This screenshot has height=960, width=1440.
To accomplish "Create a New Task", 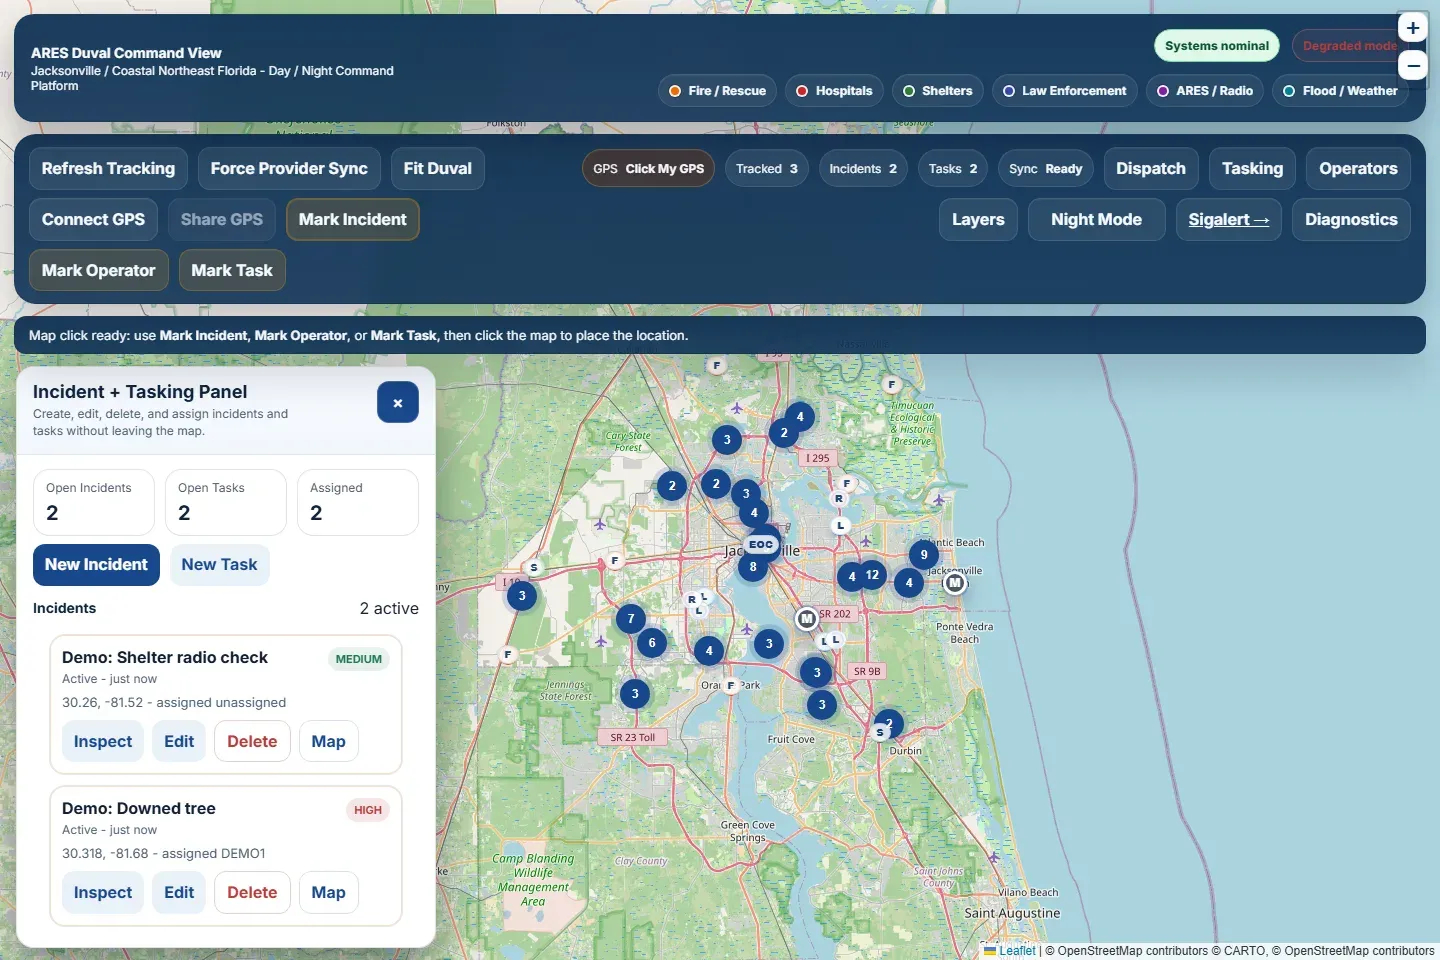I will pyautogui.click(x=219, y=565).
